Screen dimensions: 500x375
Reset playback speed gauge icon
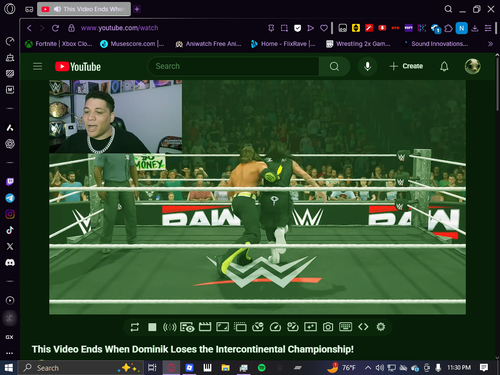point(275,327)
